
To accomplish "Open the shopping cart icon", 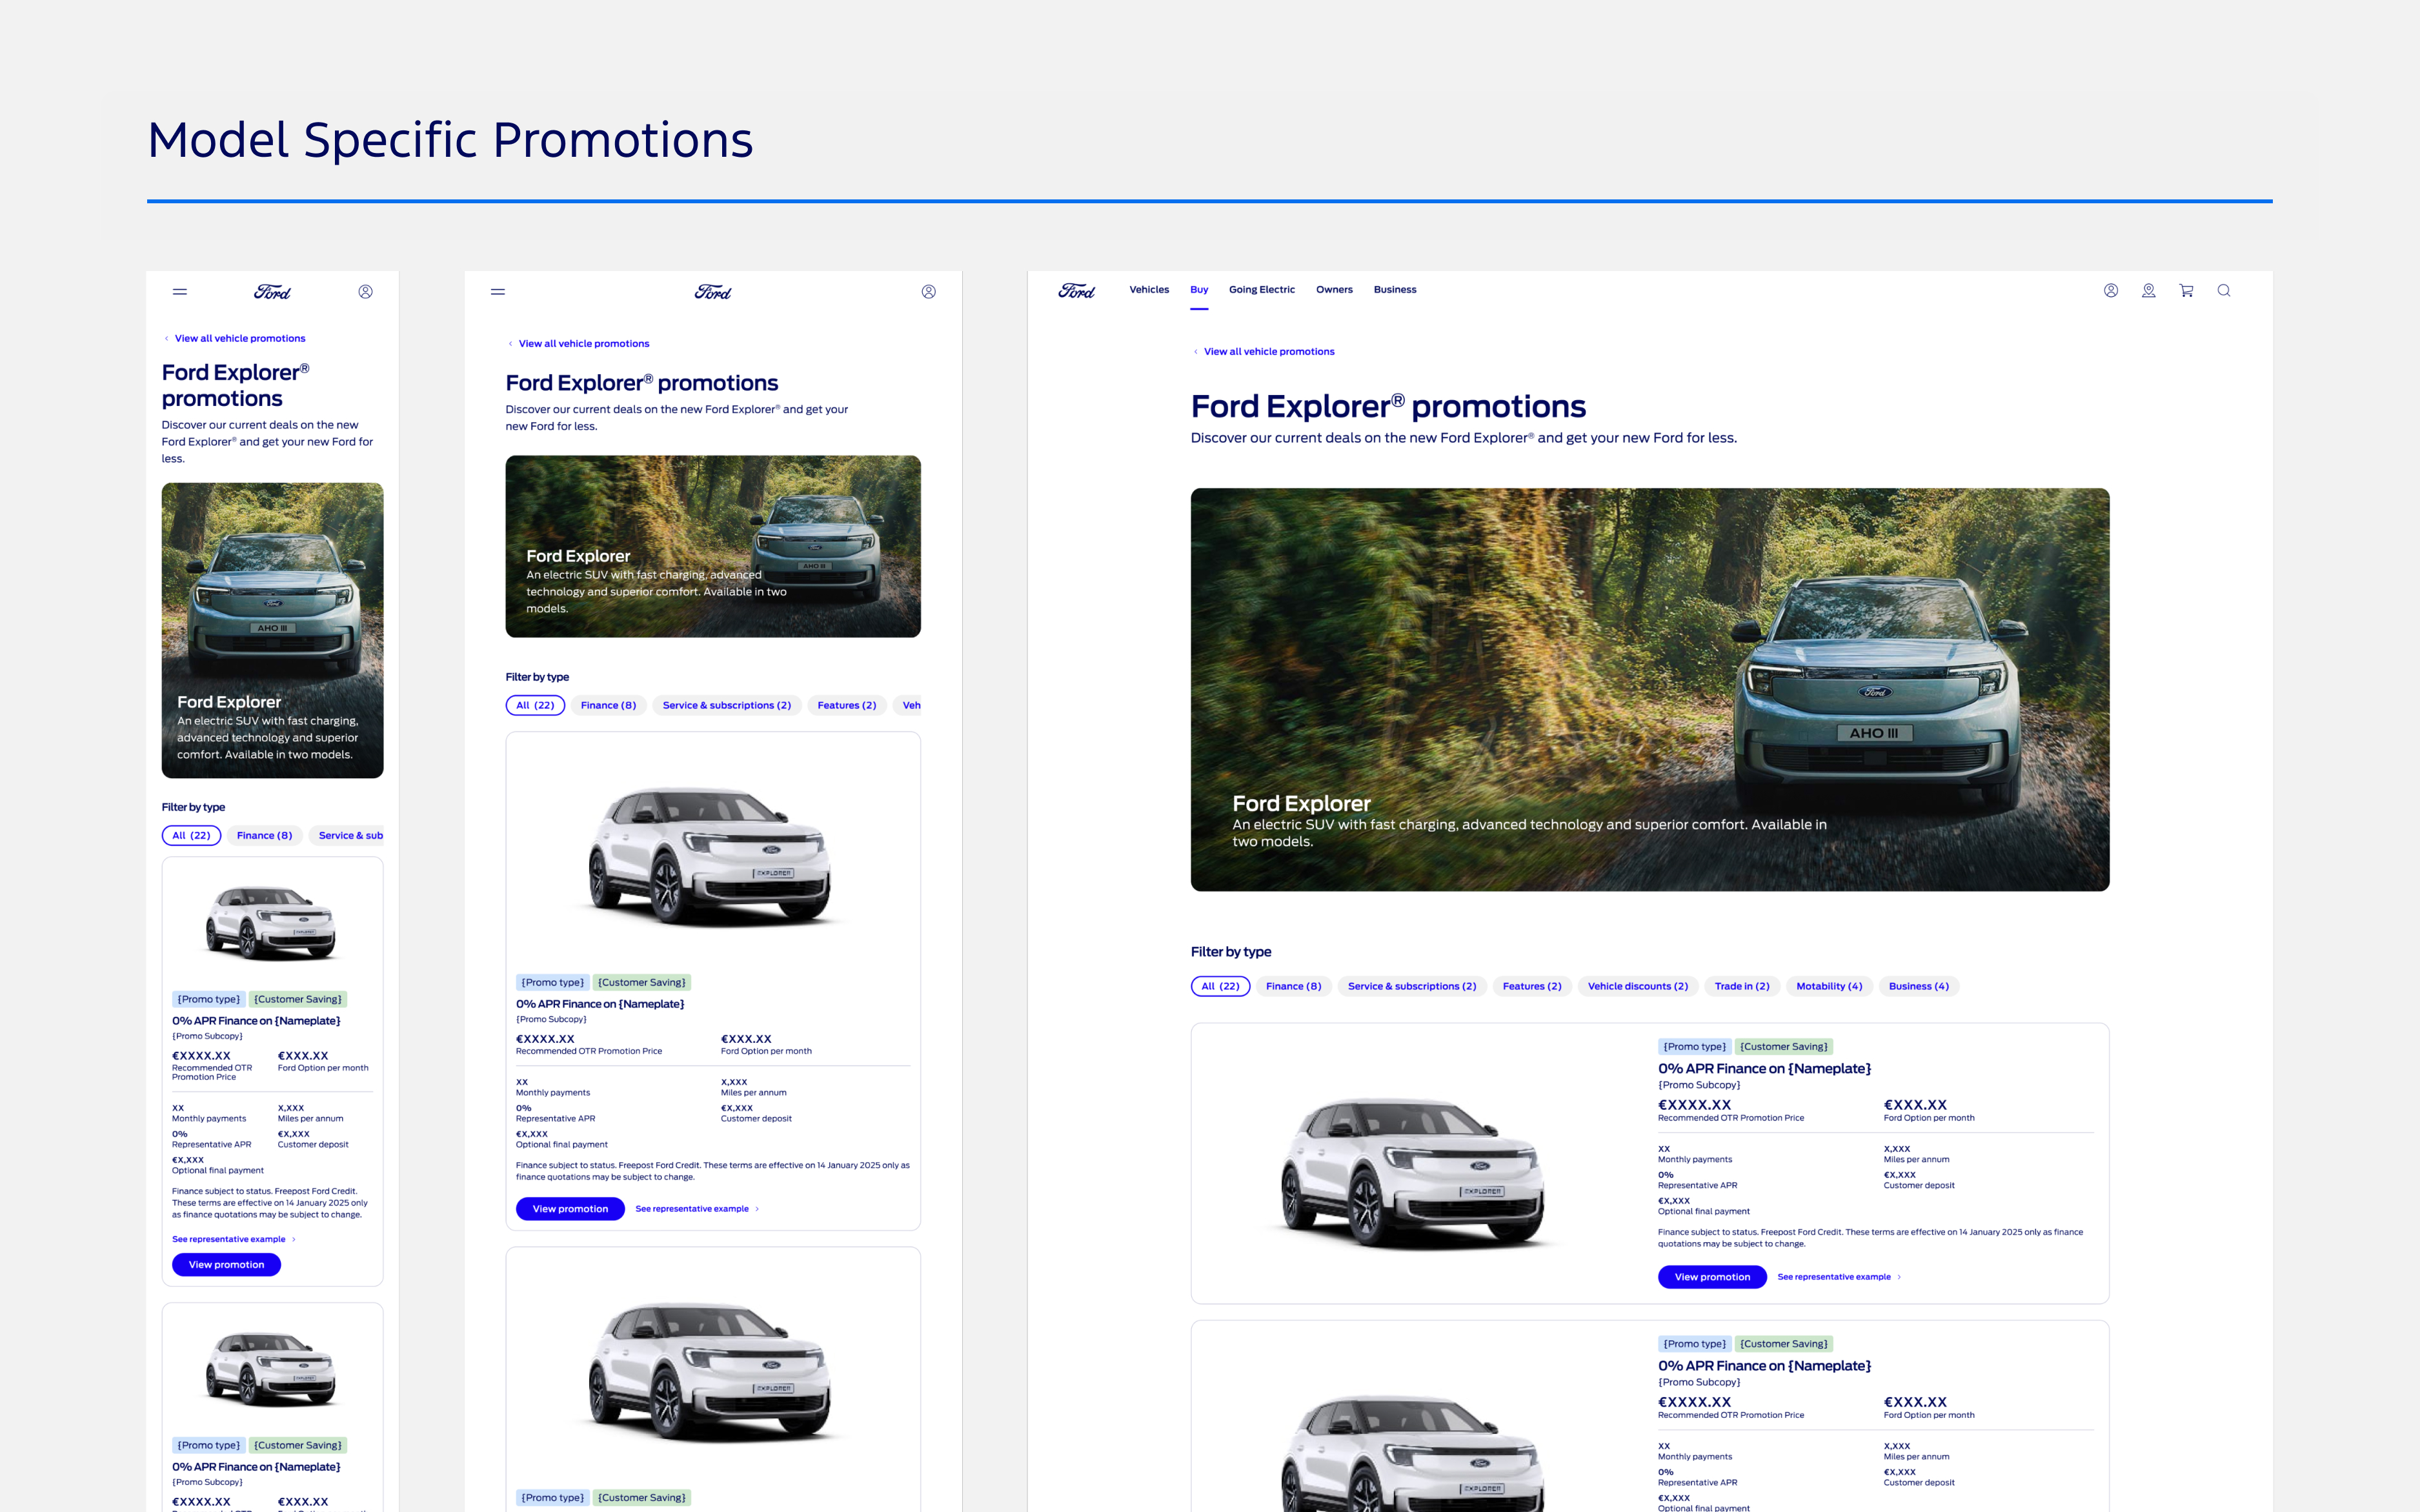I will [2186, 290].
